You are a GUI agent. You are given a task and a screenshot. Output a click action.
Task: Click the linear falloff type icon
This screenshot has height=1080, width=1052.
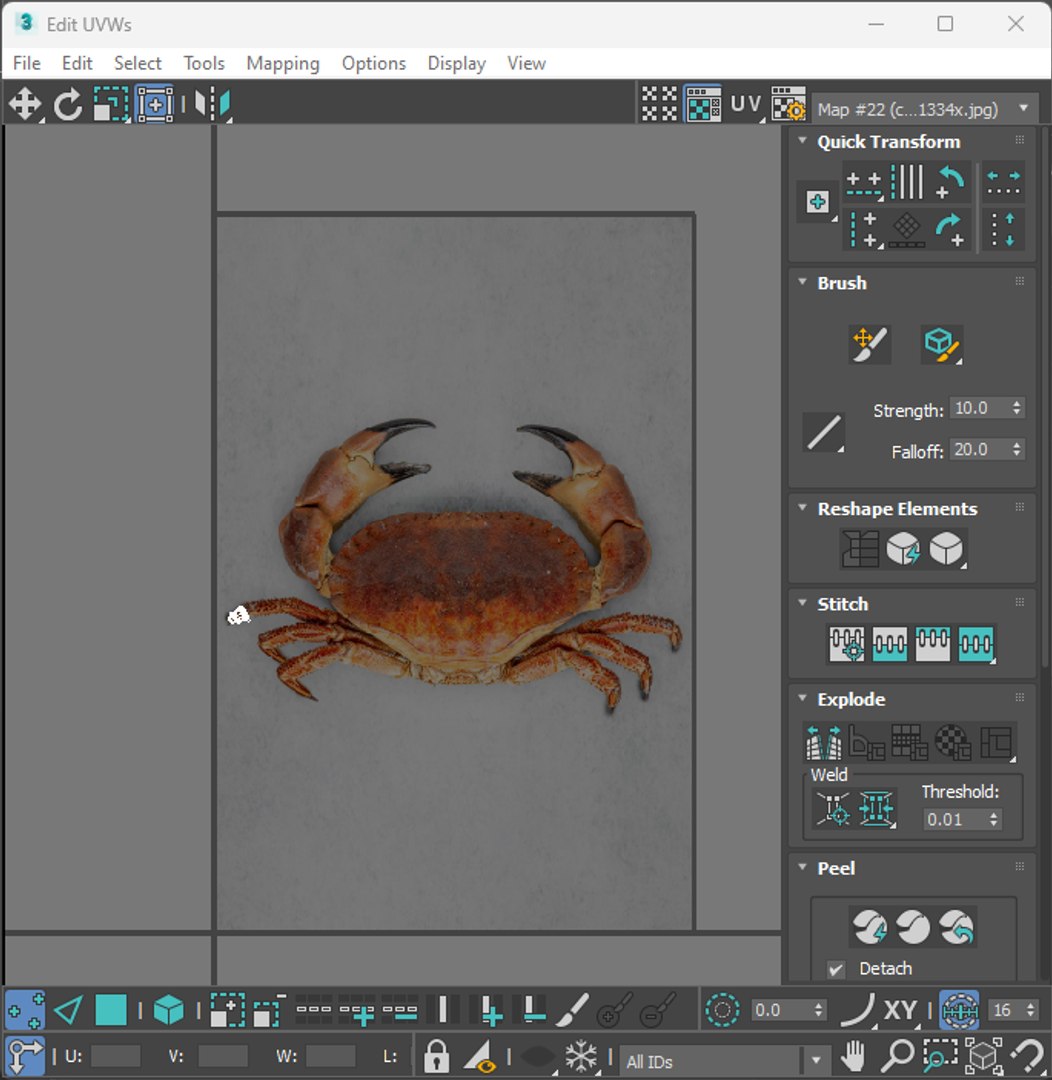pos(824,433)
